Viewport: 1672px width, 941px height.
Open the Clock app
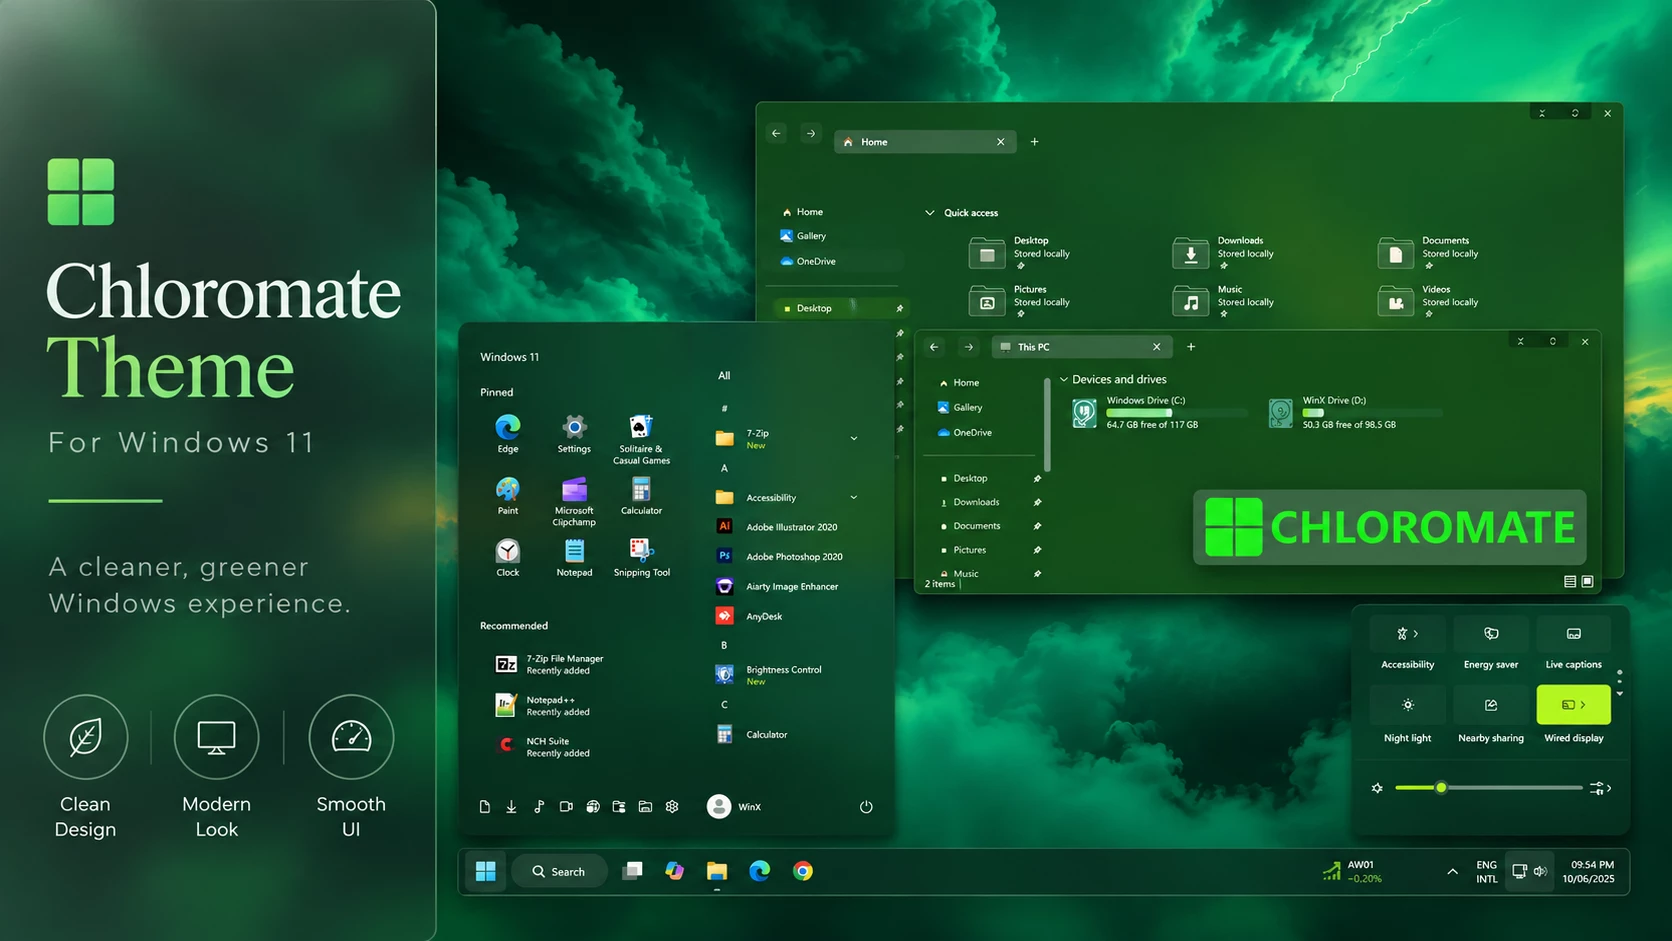pos(508,558)
